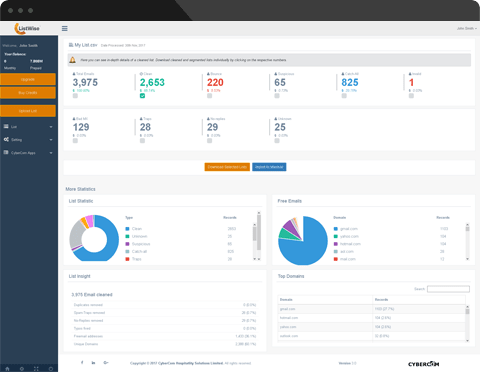Expand the Setting sidebar menu arrow

[x=51, y=140]
